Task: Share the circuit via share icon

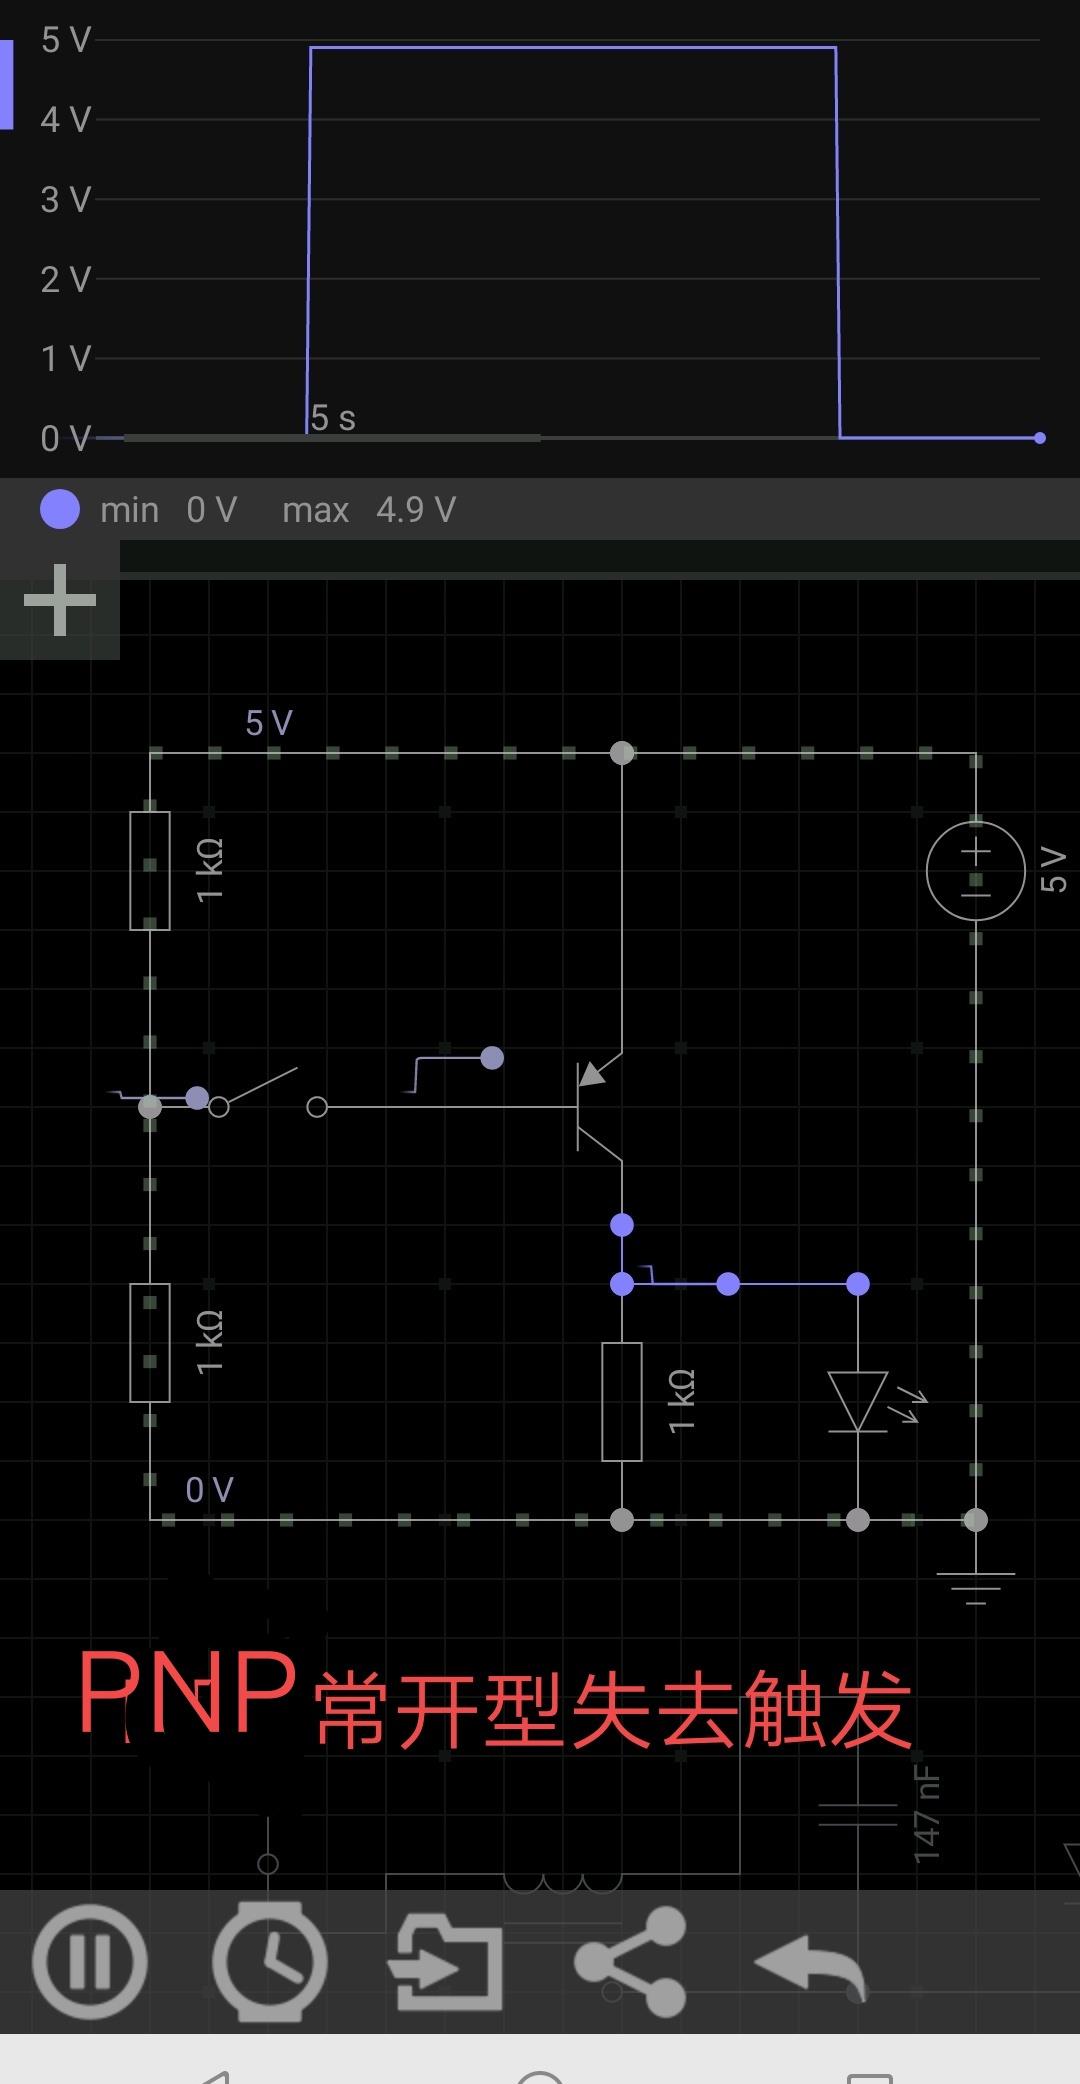Action: [x=631, y=1961]
